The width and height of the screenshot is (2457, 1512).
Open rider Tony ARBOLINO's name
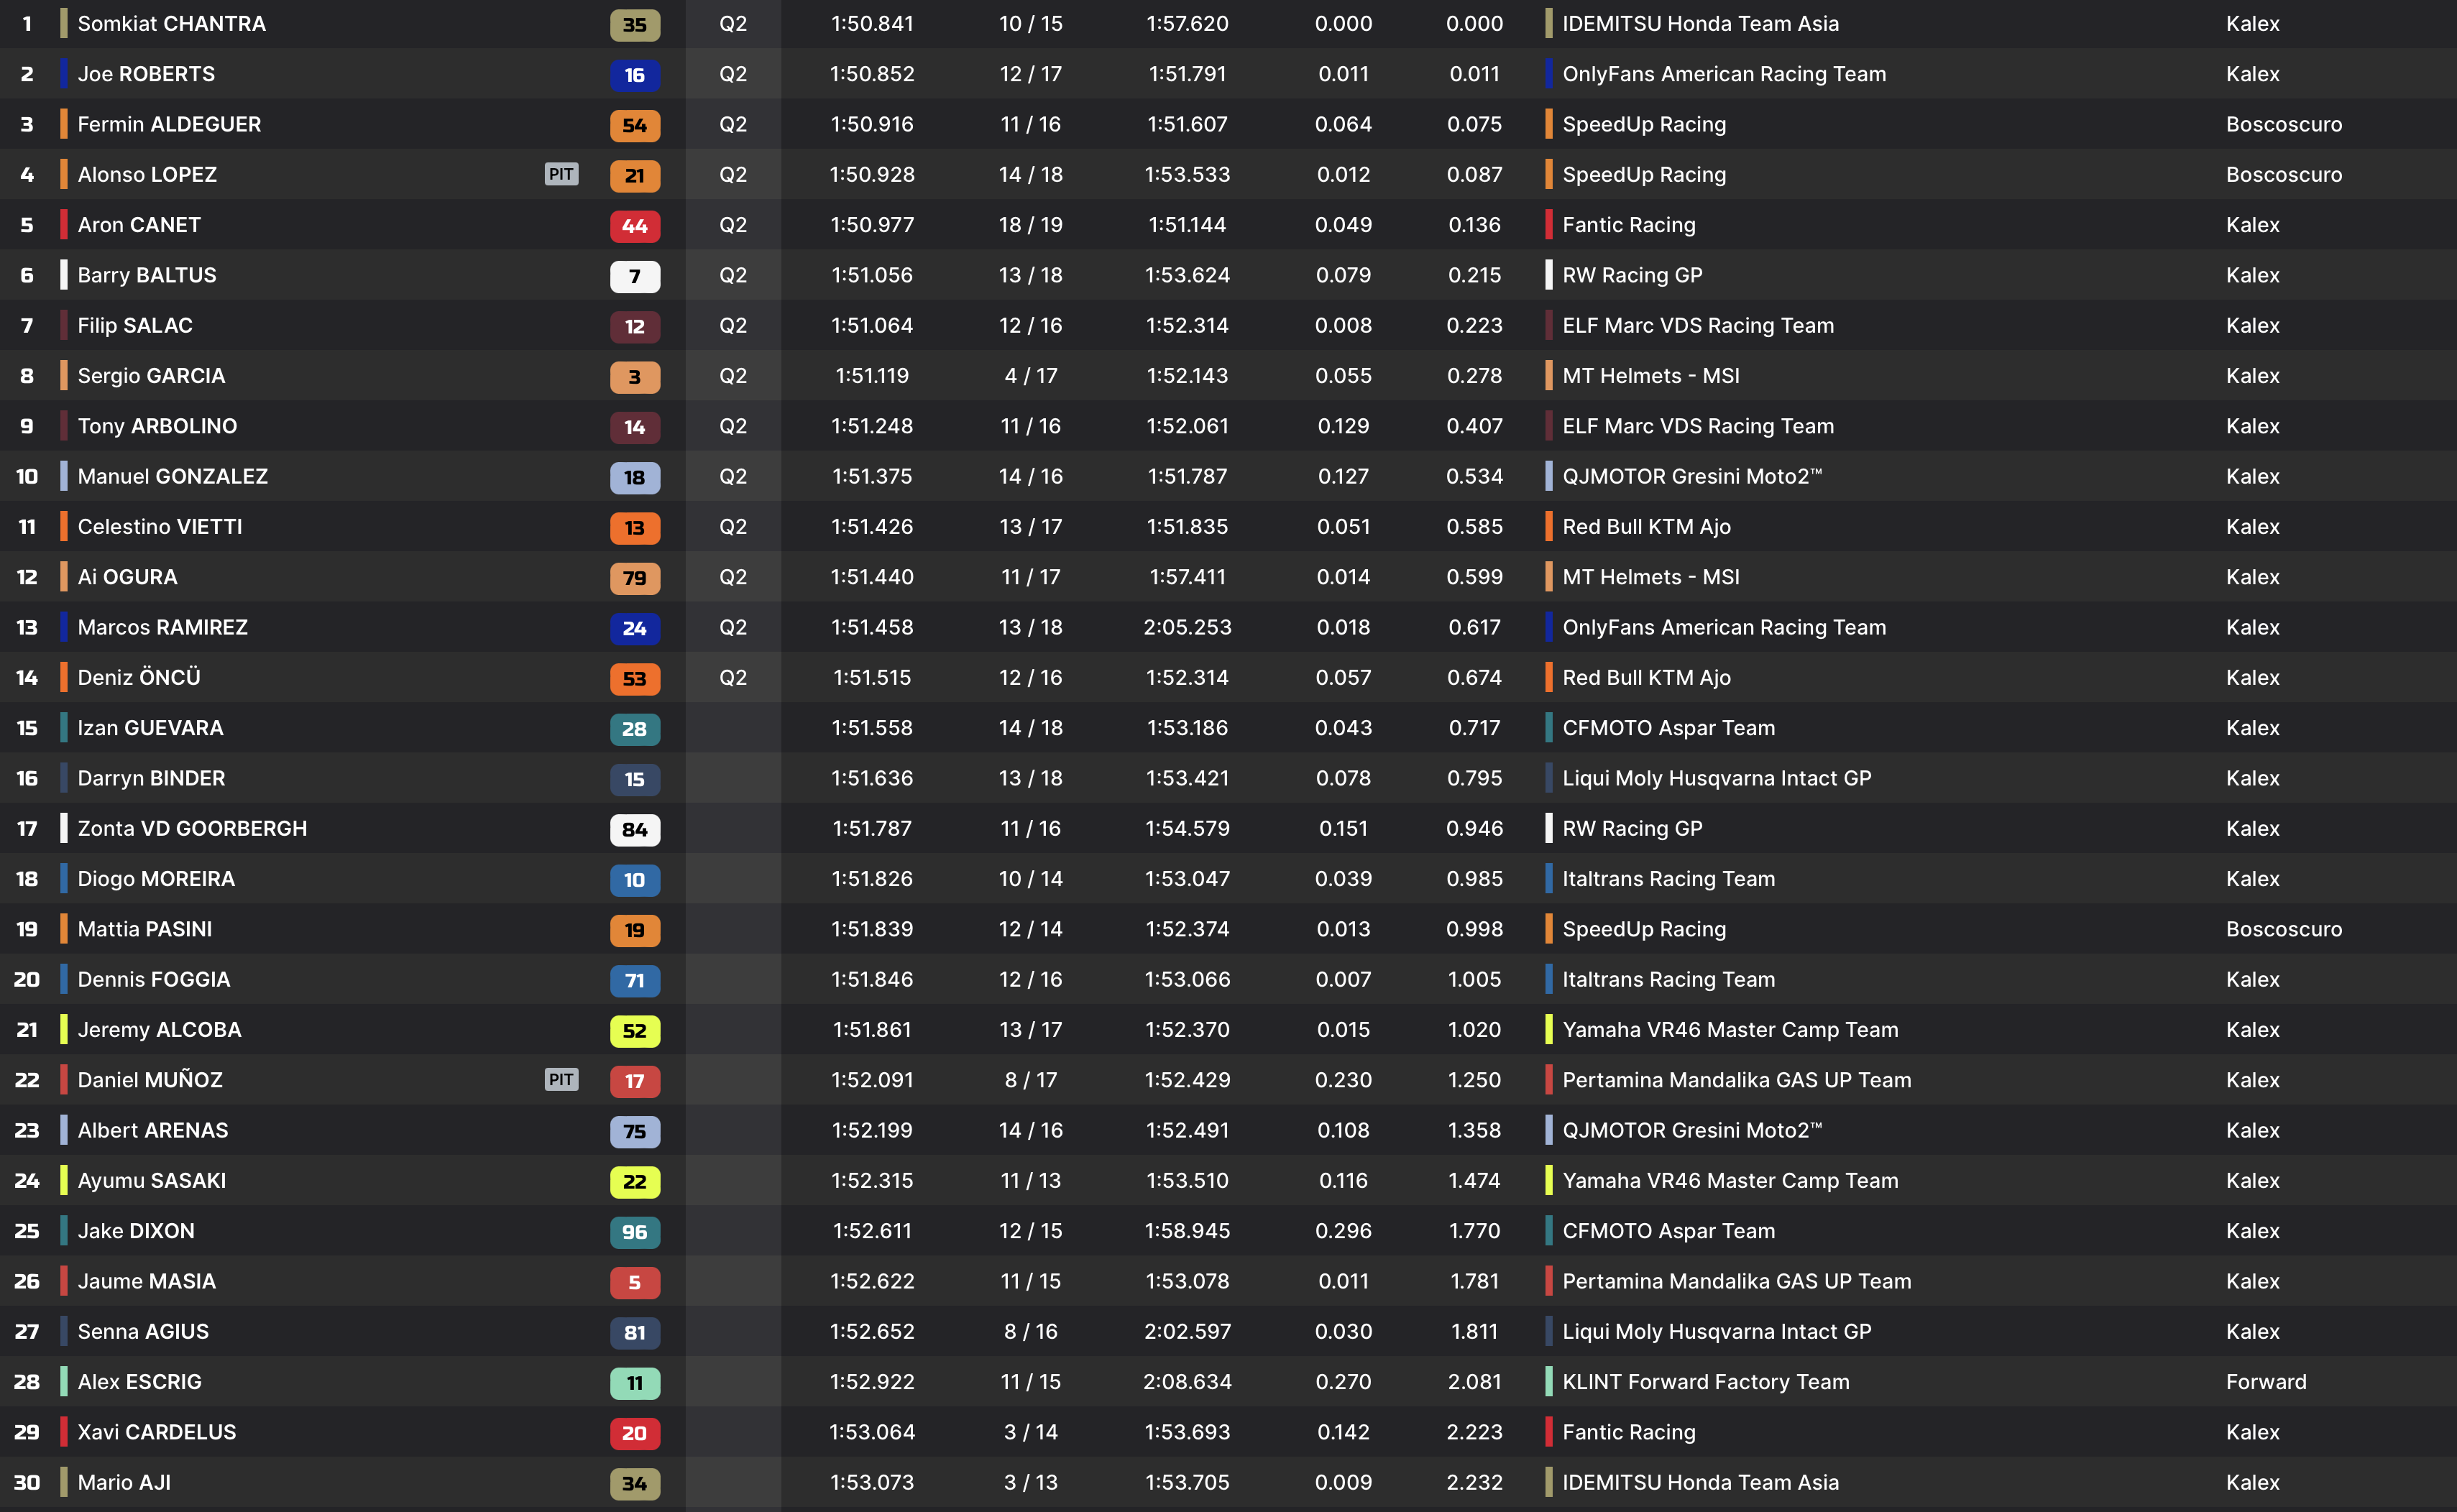click(x=157, y=426)
